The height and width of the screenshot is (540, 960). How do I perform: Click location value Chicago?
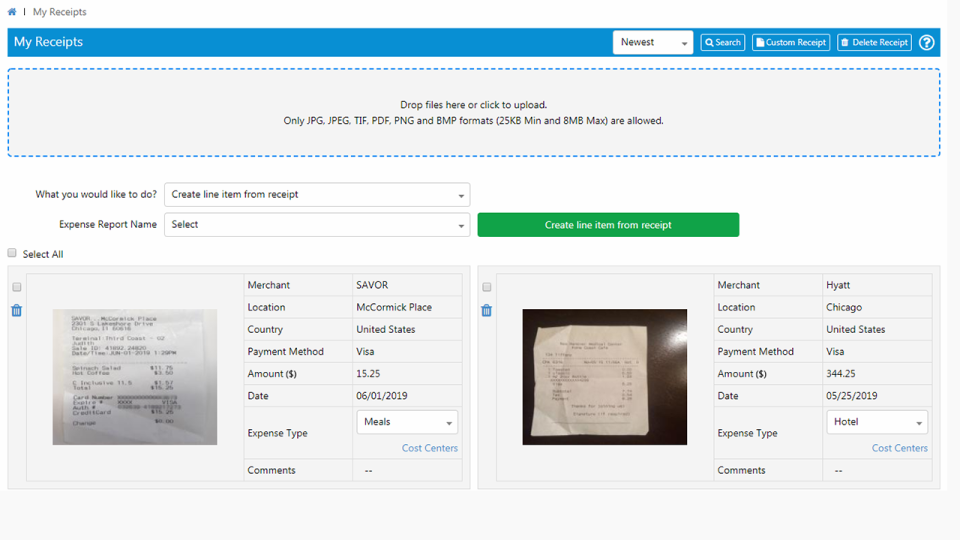pos(844,307)
